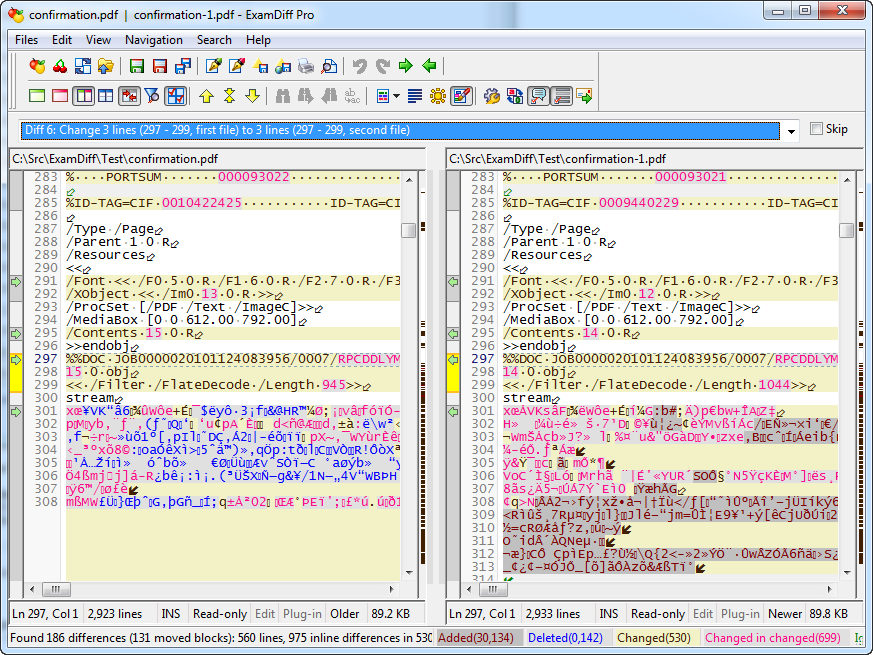Toggle the synchronized scrolling red arrows button
This screenshot has width=873, height=655.
129,96
